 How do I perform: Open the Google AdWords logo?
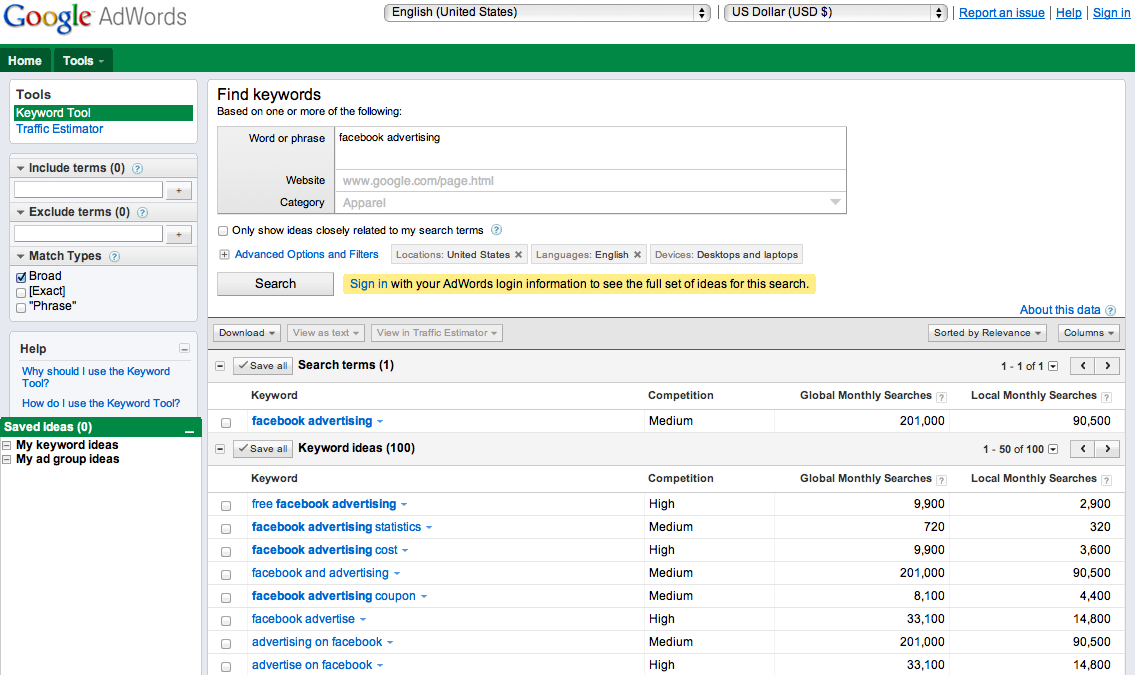[95, 17]
